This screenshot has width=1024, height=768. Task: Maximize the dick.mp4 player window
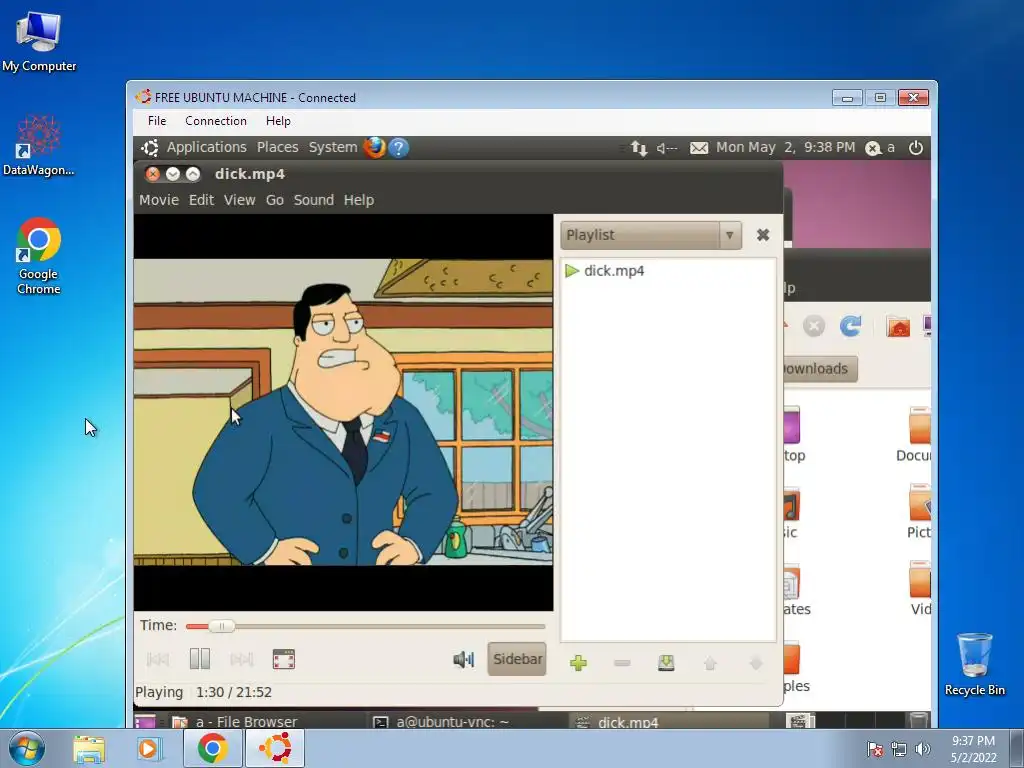(x=193, y=174)
